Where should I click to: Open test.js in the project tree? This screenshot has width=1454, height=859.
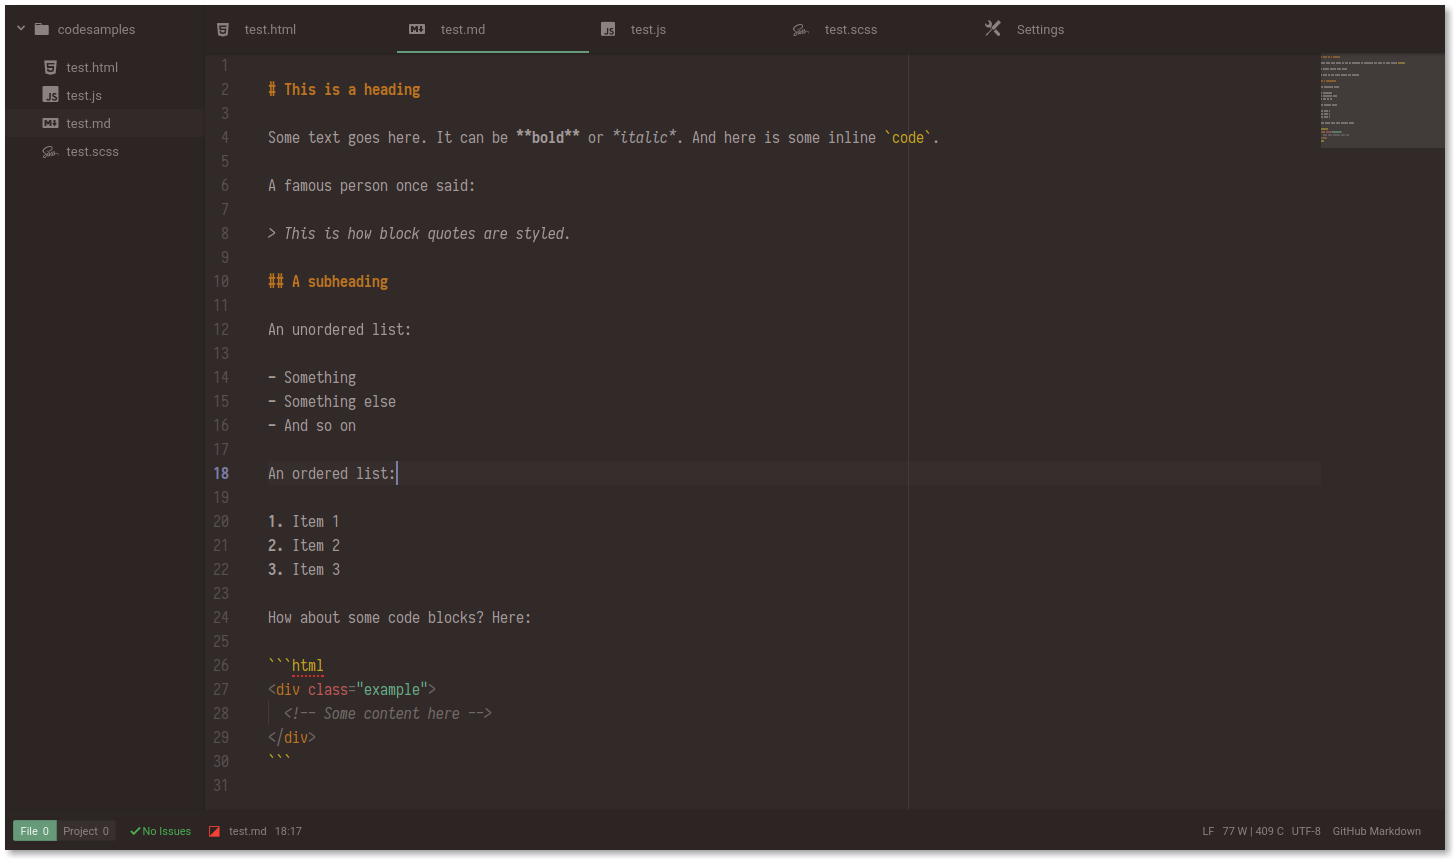104,95
